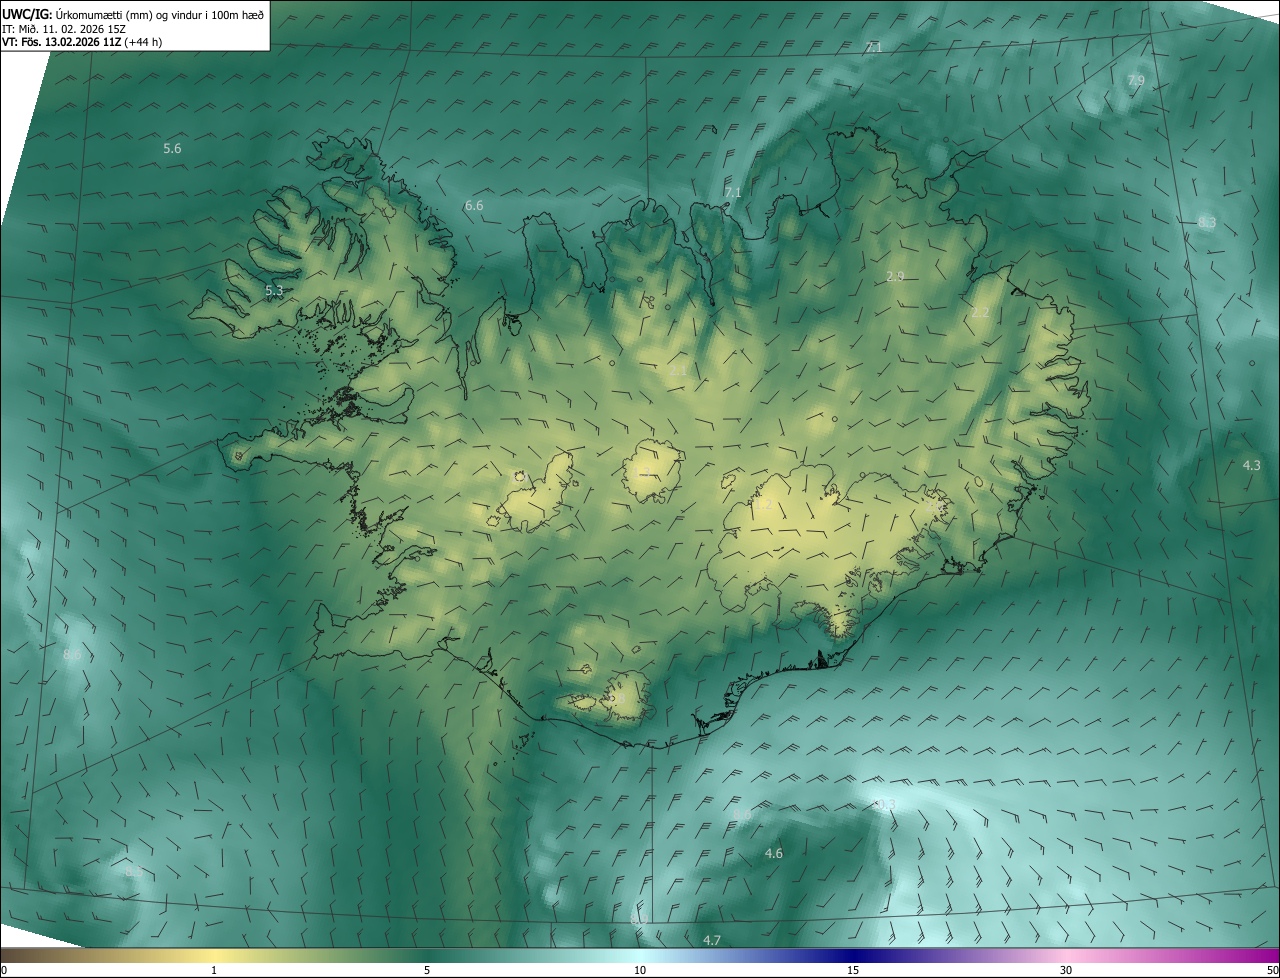1280x978 pixels.
Task: Click the 2.2 value label on the map
Action: click(980, 313)
